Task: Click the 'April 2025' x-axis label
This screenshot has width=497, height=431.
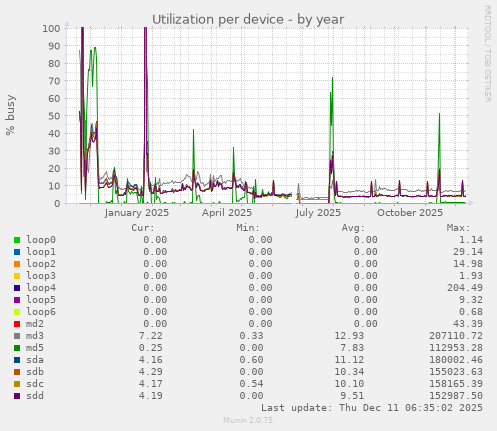Action: [227, 213]
